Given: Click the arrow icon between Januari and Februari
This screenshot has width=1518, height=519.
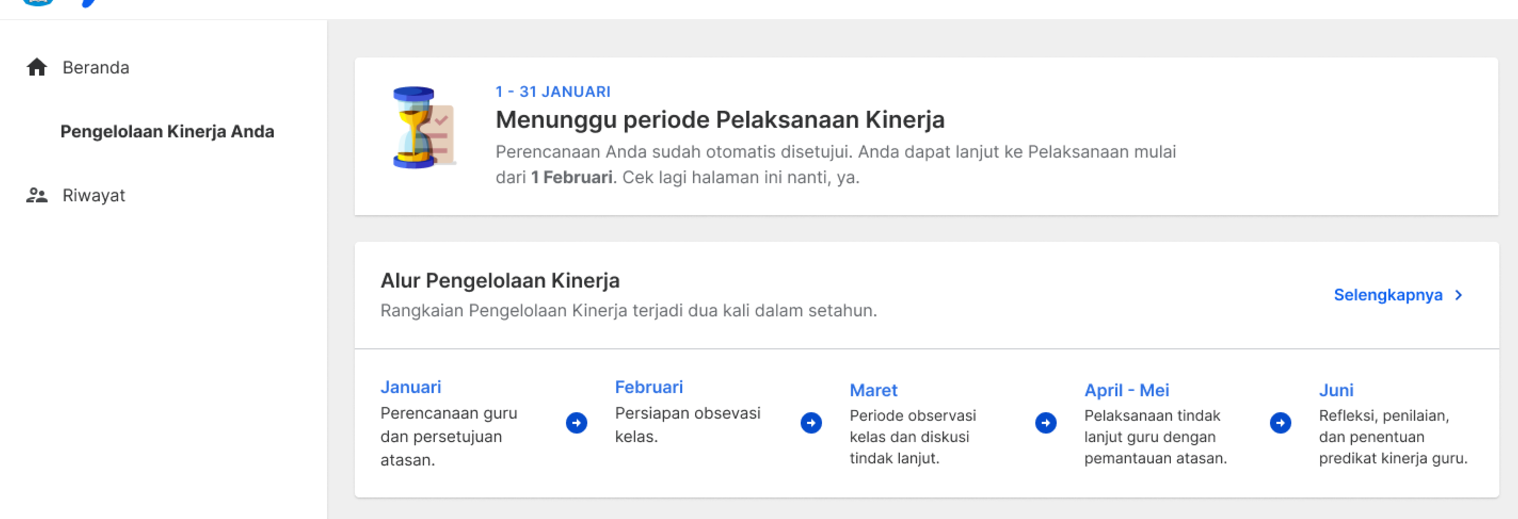Looking at the screenshot, I should [x=577, y=423].
